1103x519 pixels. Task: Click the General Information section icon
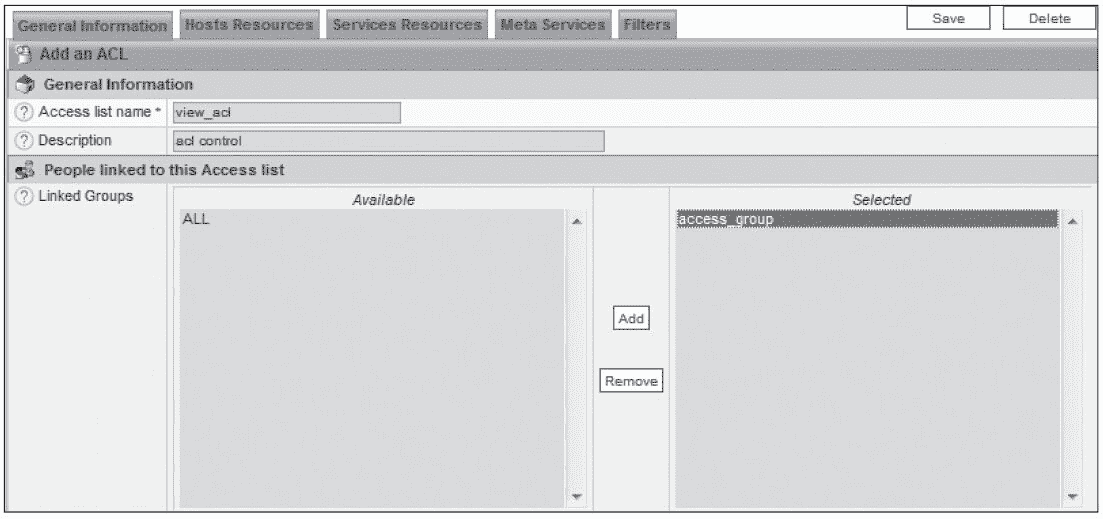[x=25, y=85]
